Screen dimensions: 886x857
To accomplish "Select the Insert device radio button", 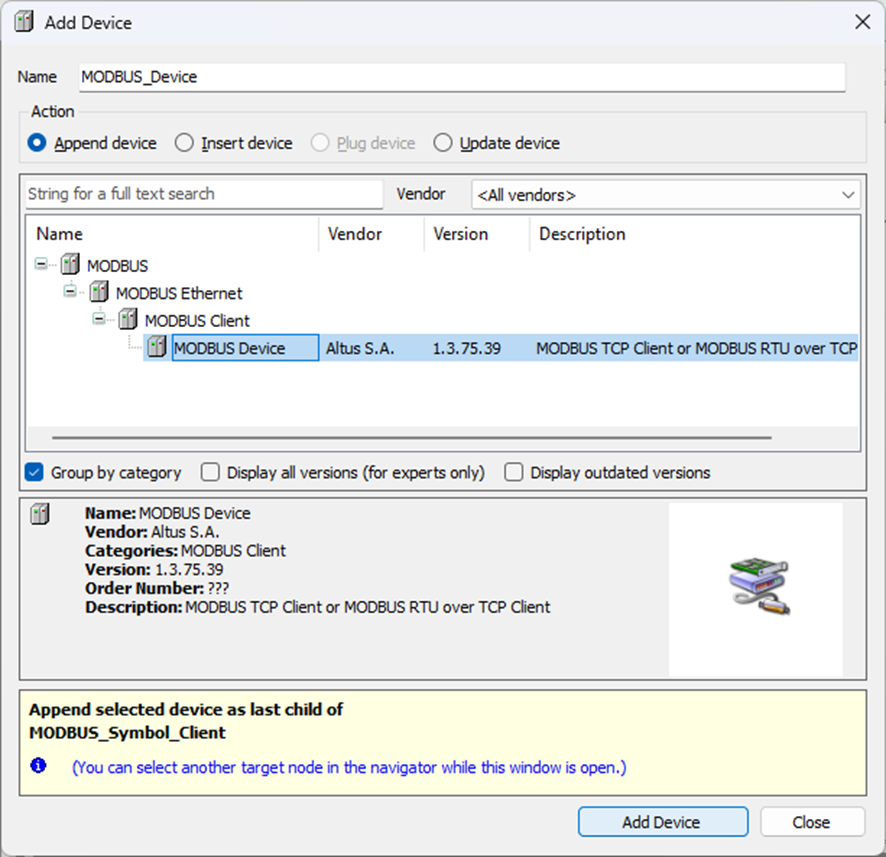I will coord(184,143).
